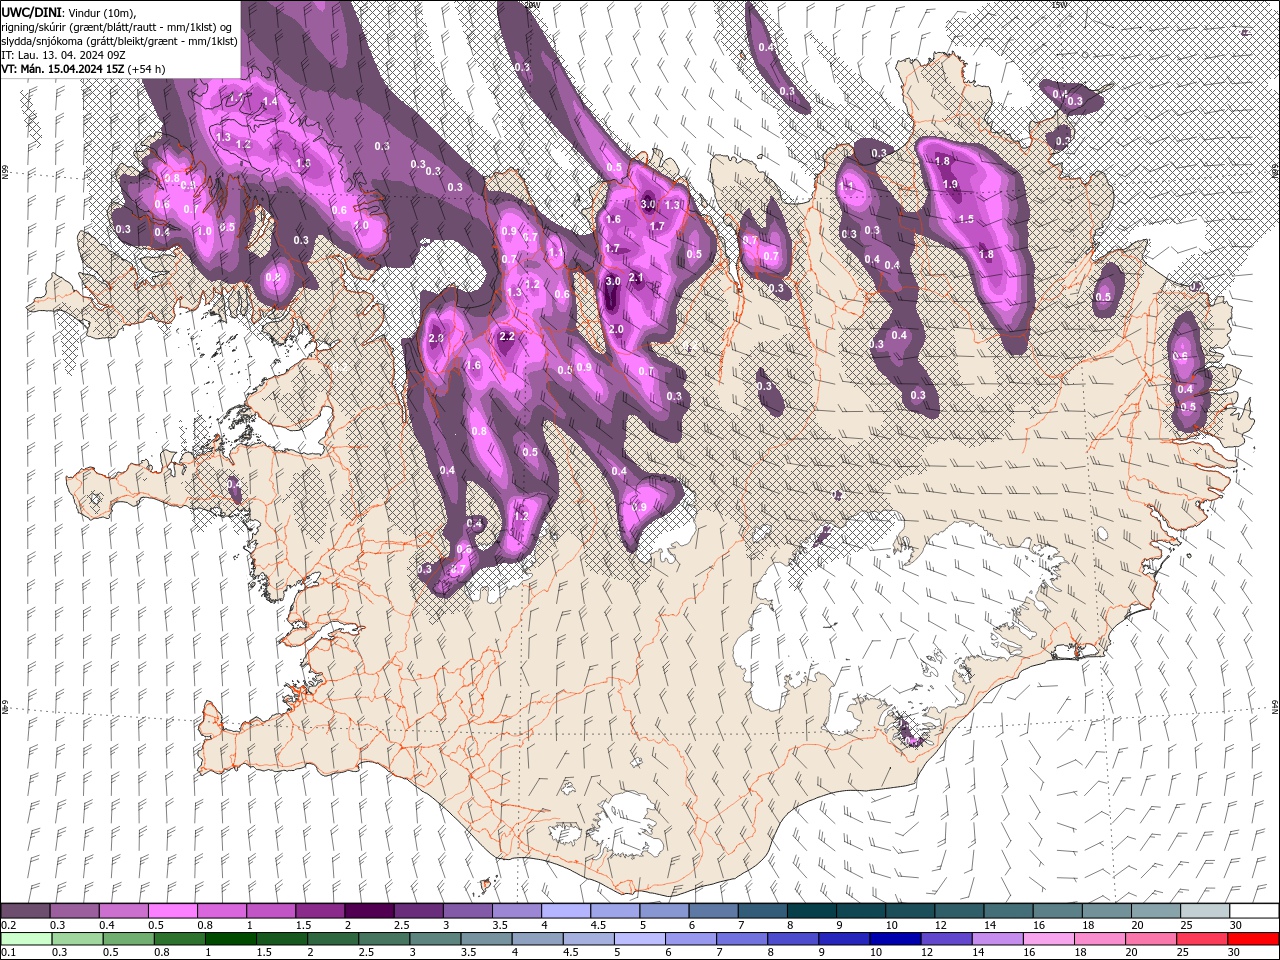
Task: Select the snow scale swatch between 2.5 and 3
Action: tap(418, 911)
